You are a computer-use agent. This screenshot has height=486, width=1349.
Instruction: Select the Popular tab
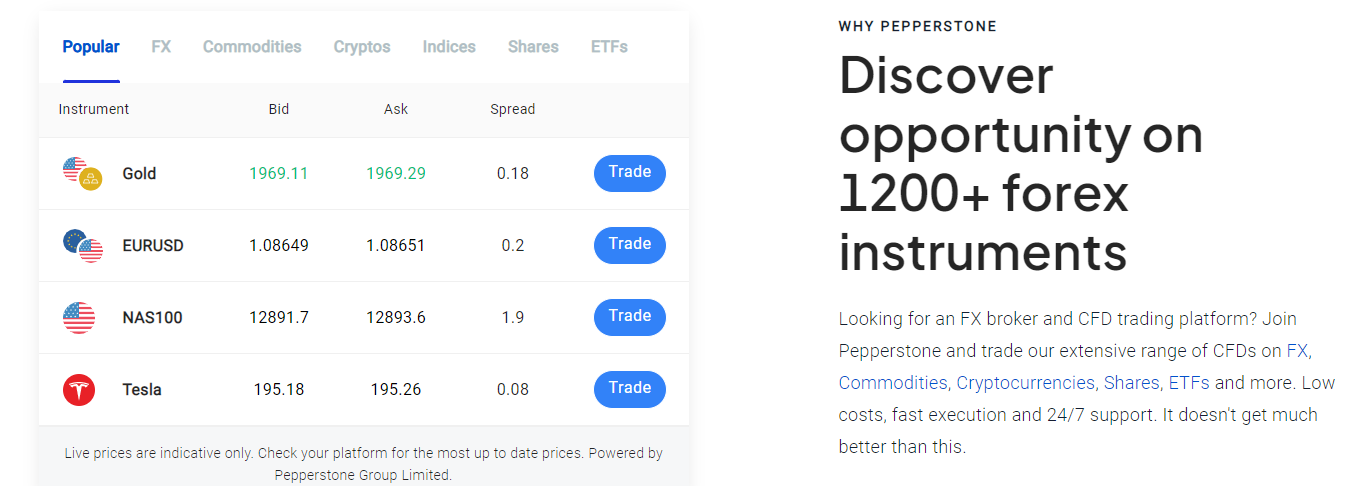[91, 47]
